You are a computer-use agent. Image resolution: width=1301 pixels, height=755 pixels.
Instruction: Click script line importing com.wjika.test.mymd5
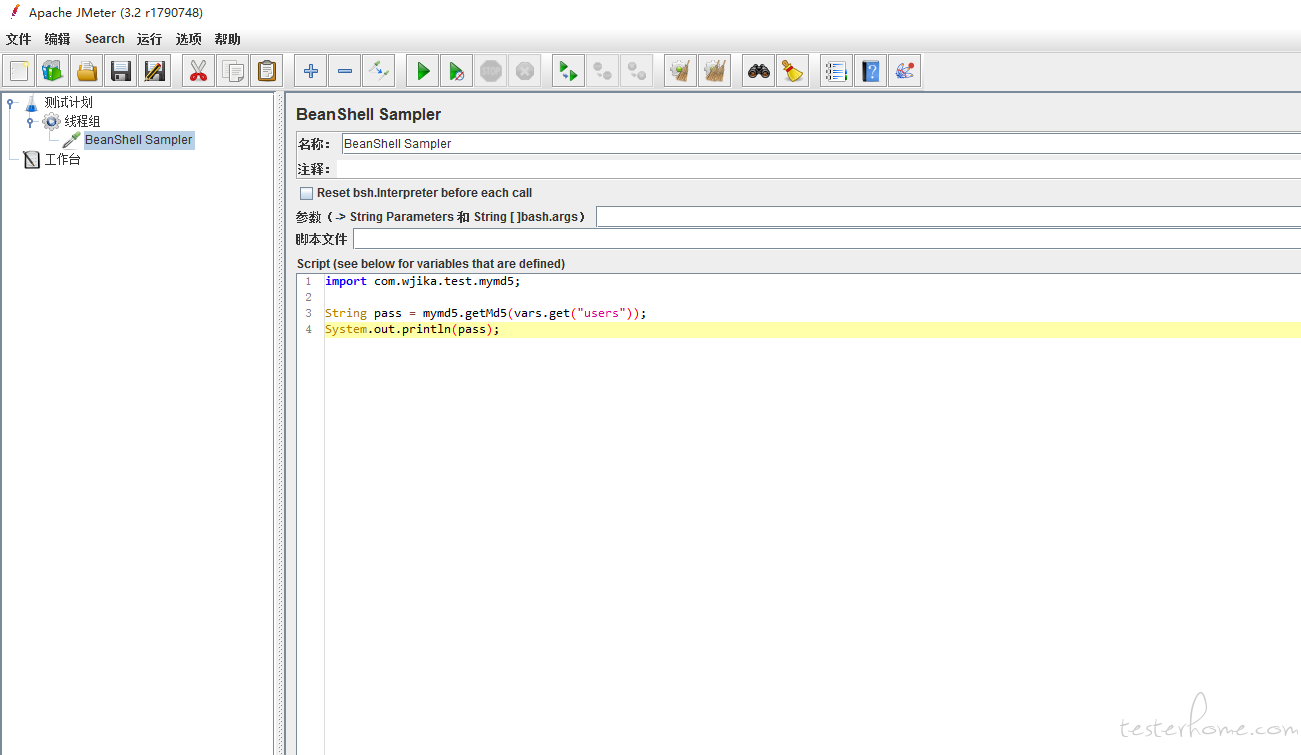[x=423, y=281]
